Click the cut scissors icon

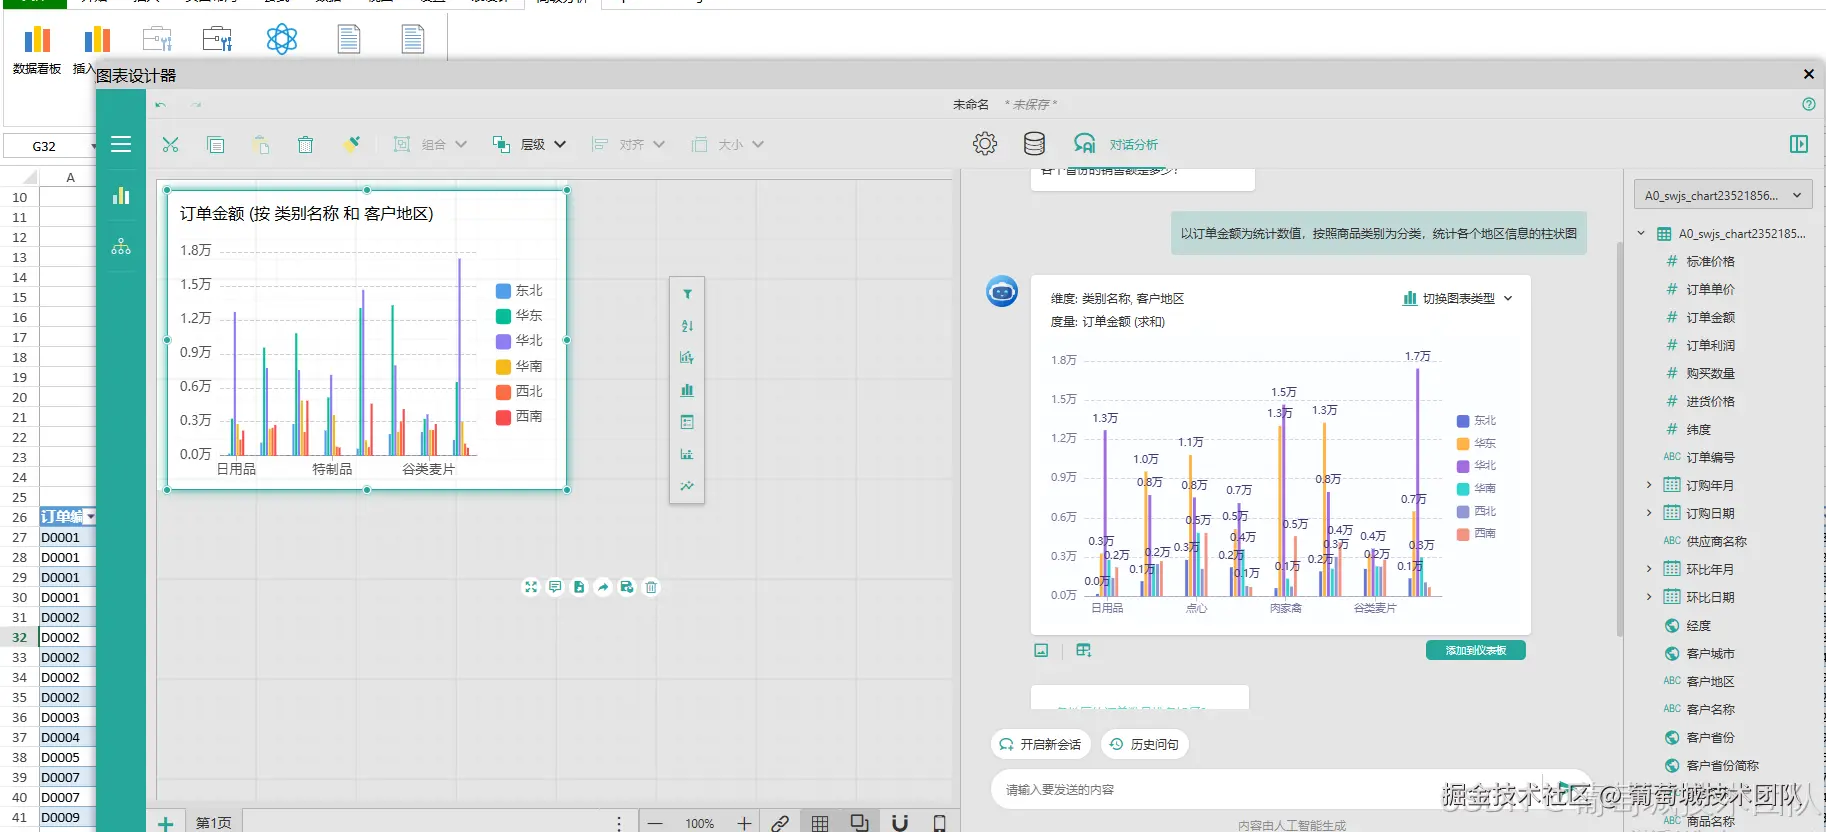(x=171, y=145)
